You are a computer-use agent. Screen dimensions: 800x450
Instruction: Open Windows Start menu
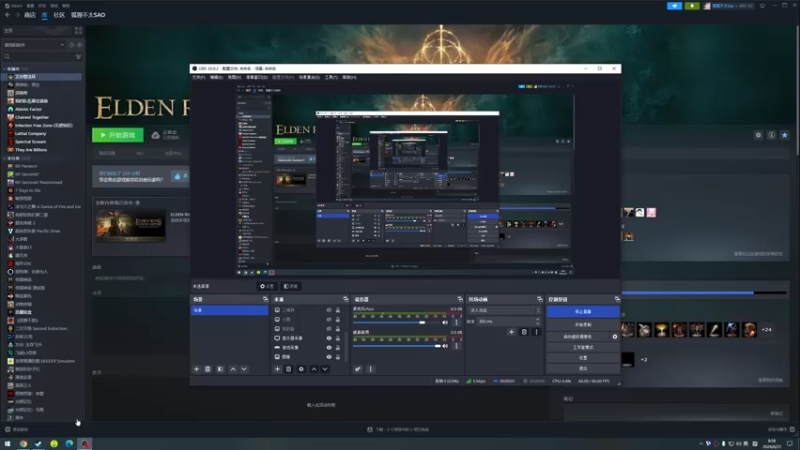7,443
